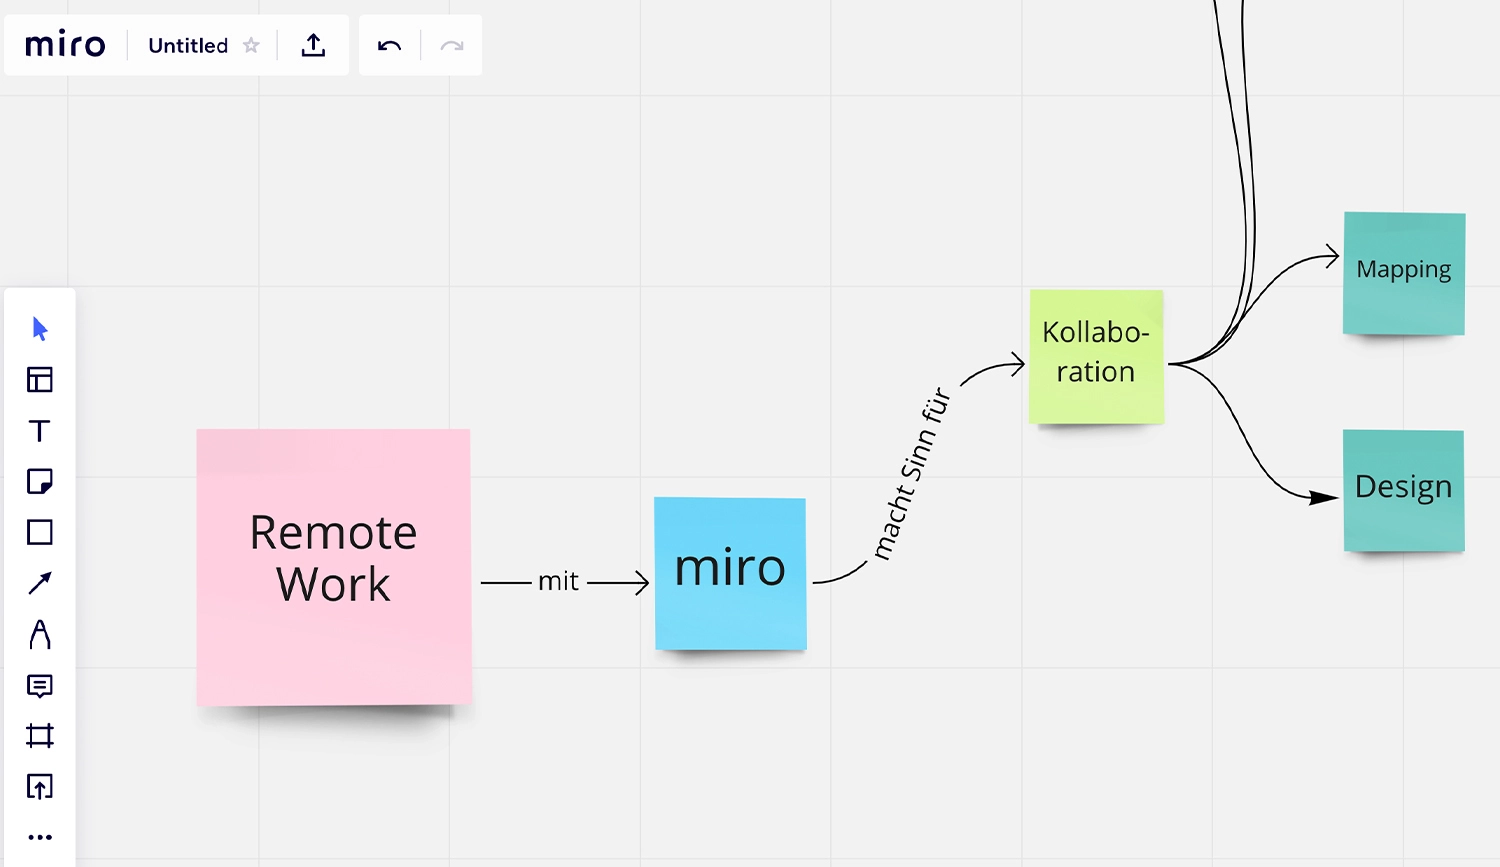Select the teal Design sticky note

click(1404, 491)
